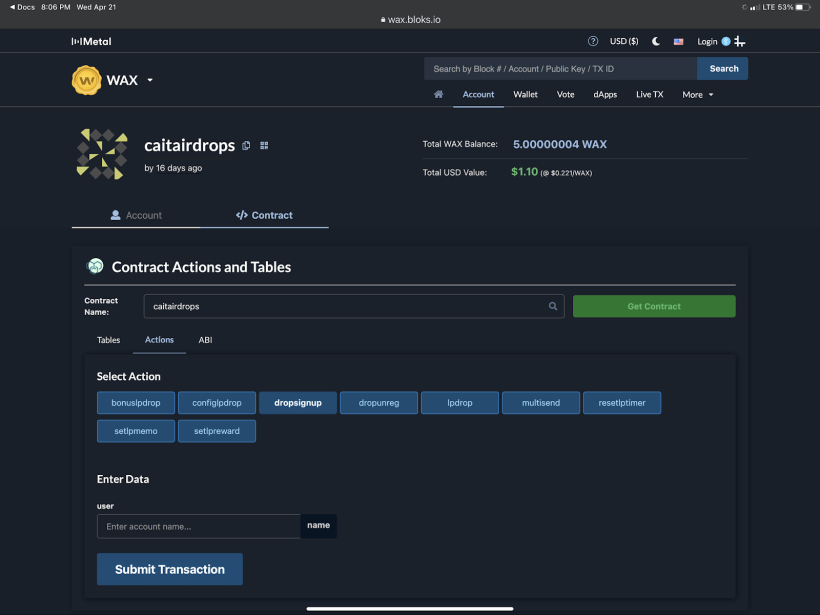
Task: Select the dropunreg action
Action: [379, 403]
